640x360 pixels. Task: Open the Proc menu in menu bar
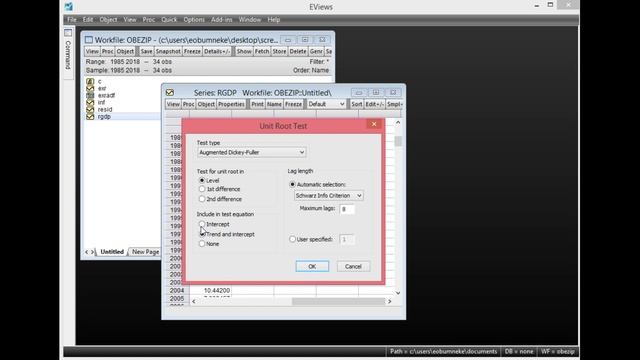point(149,20)
